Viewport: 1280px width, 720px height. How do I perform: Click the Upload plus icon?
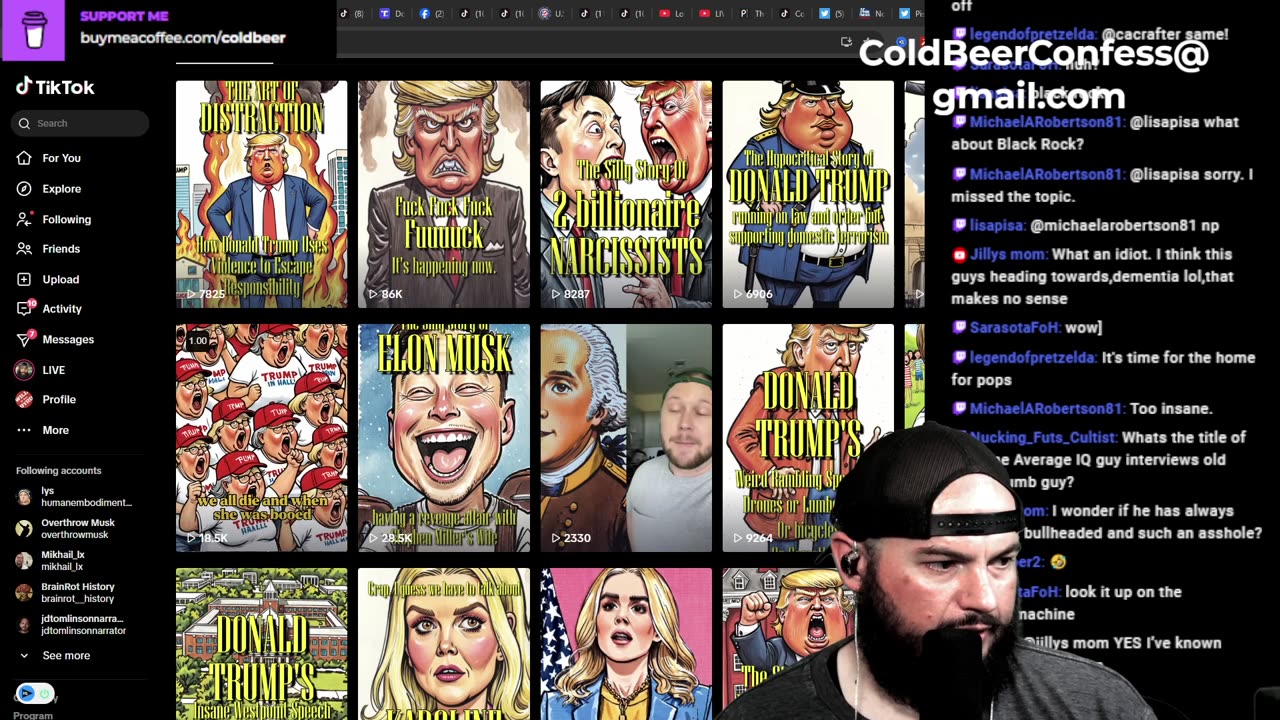pyautogui.click(x=24, y=279)
